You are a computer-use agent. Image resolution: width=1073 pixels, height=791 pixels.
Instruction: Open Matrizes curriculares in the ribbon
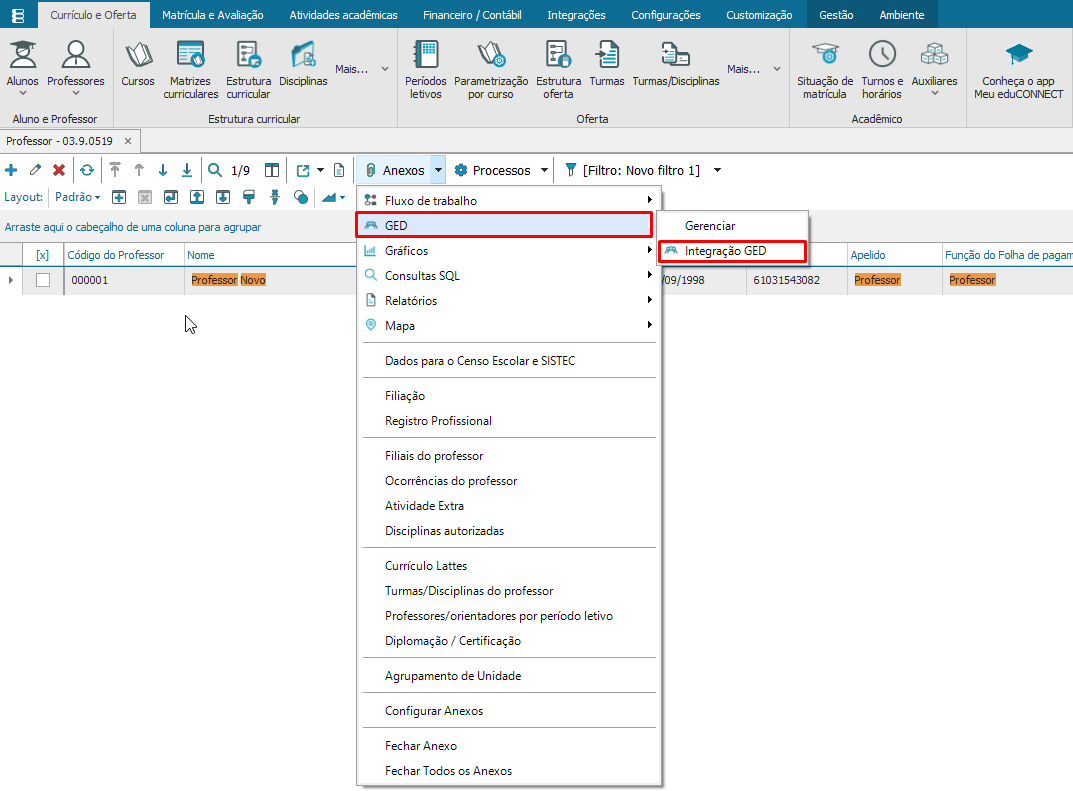(190, 70)
